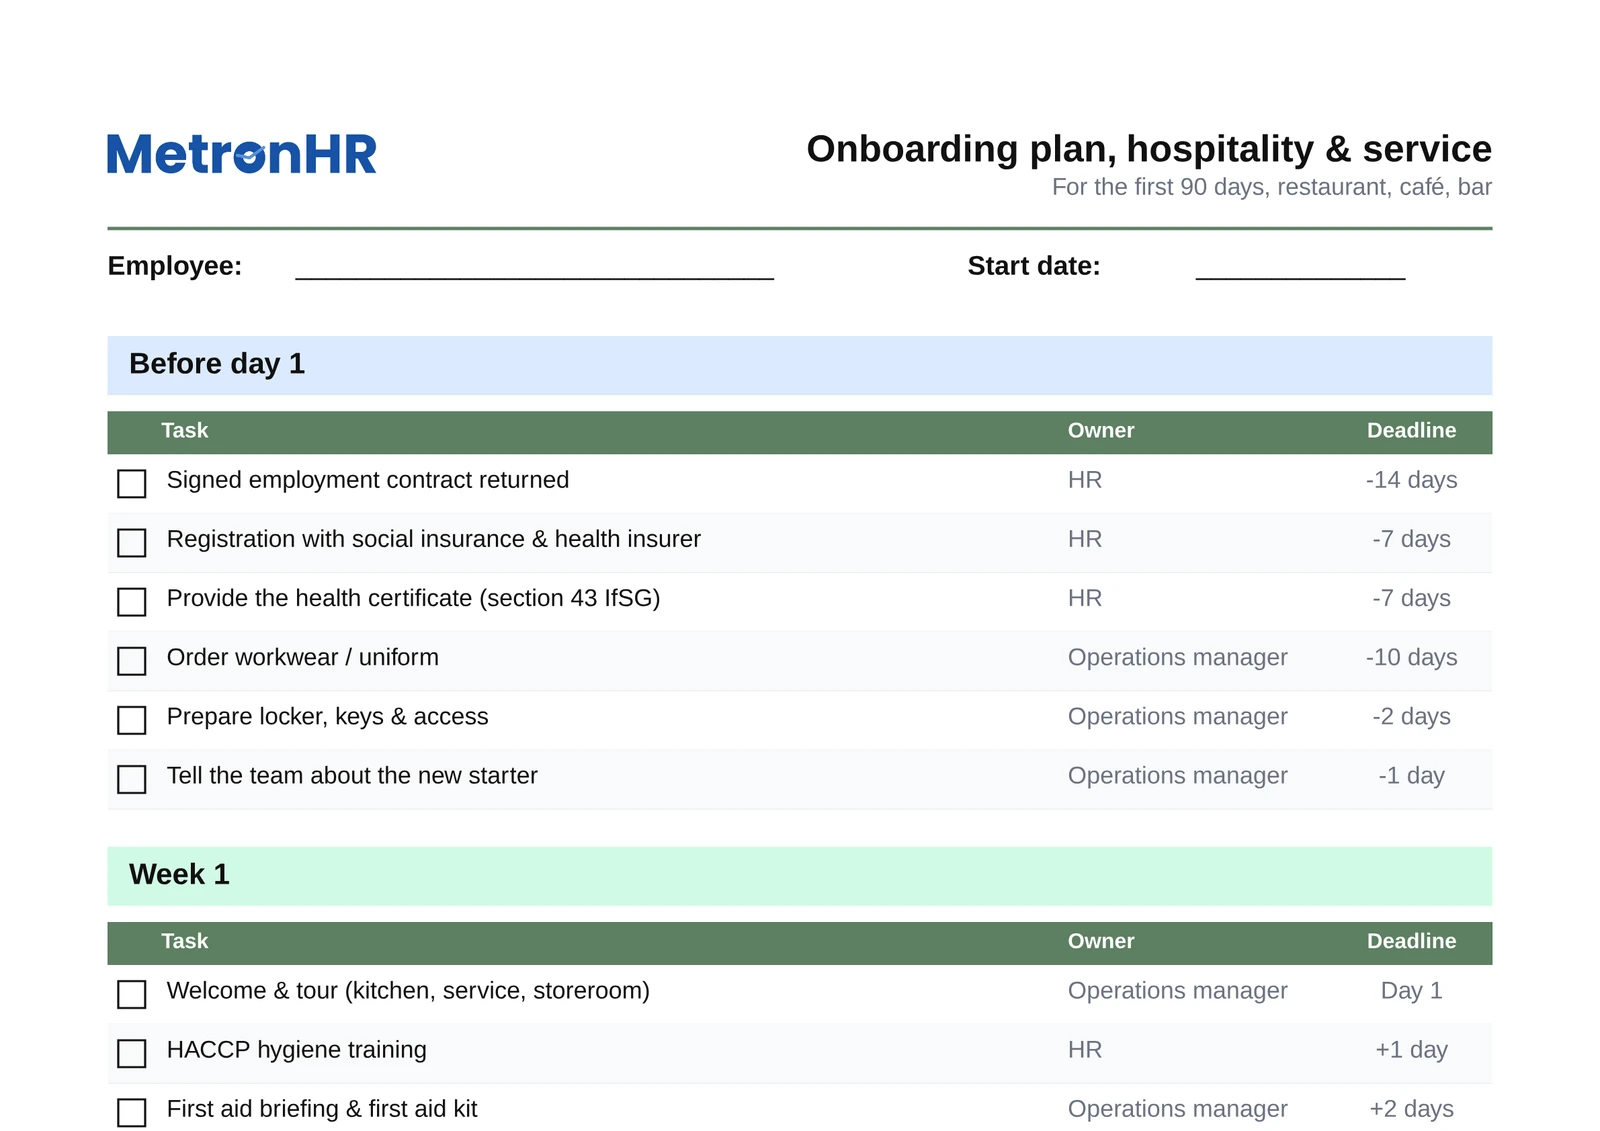Check 'Welcome & tour' checkbox

[x=132, y=994]
